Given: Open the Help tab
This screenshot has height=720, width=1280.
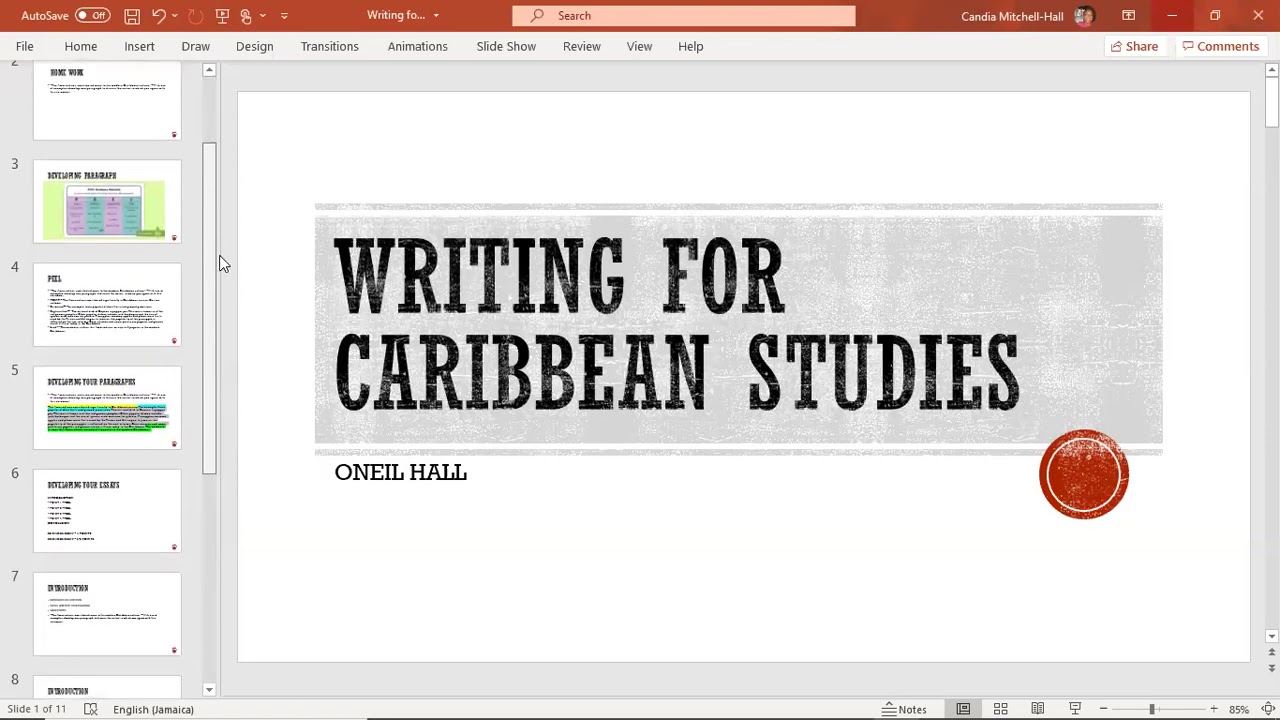Looking at the screenshot, I should 690,46.
